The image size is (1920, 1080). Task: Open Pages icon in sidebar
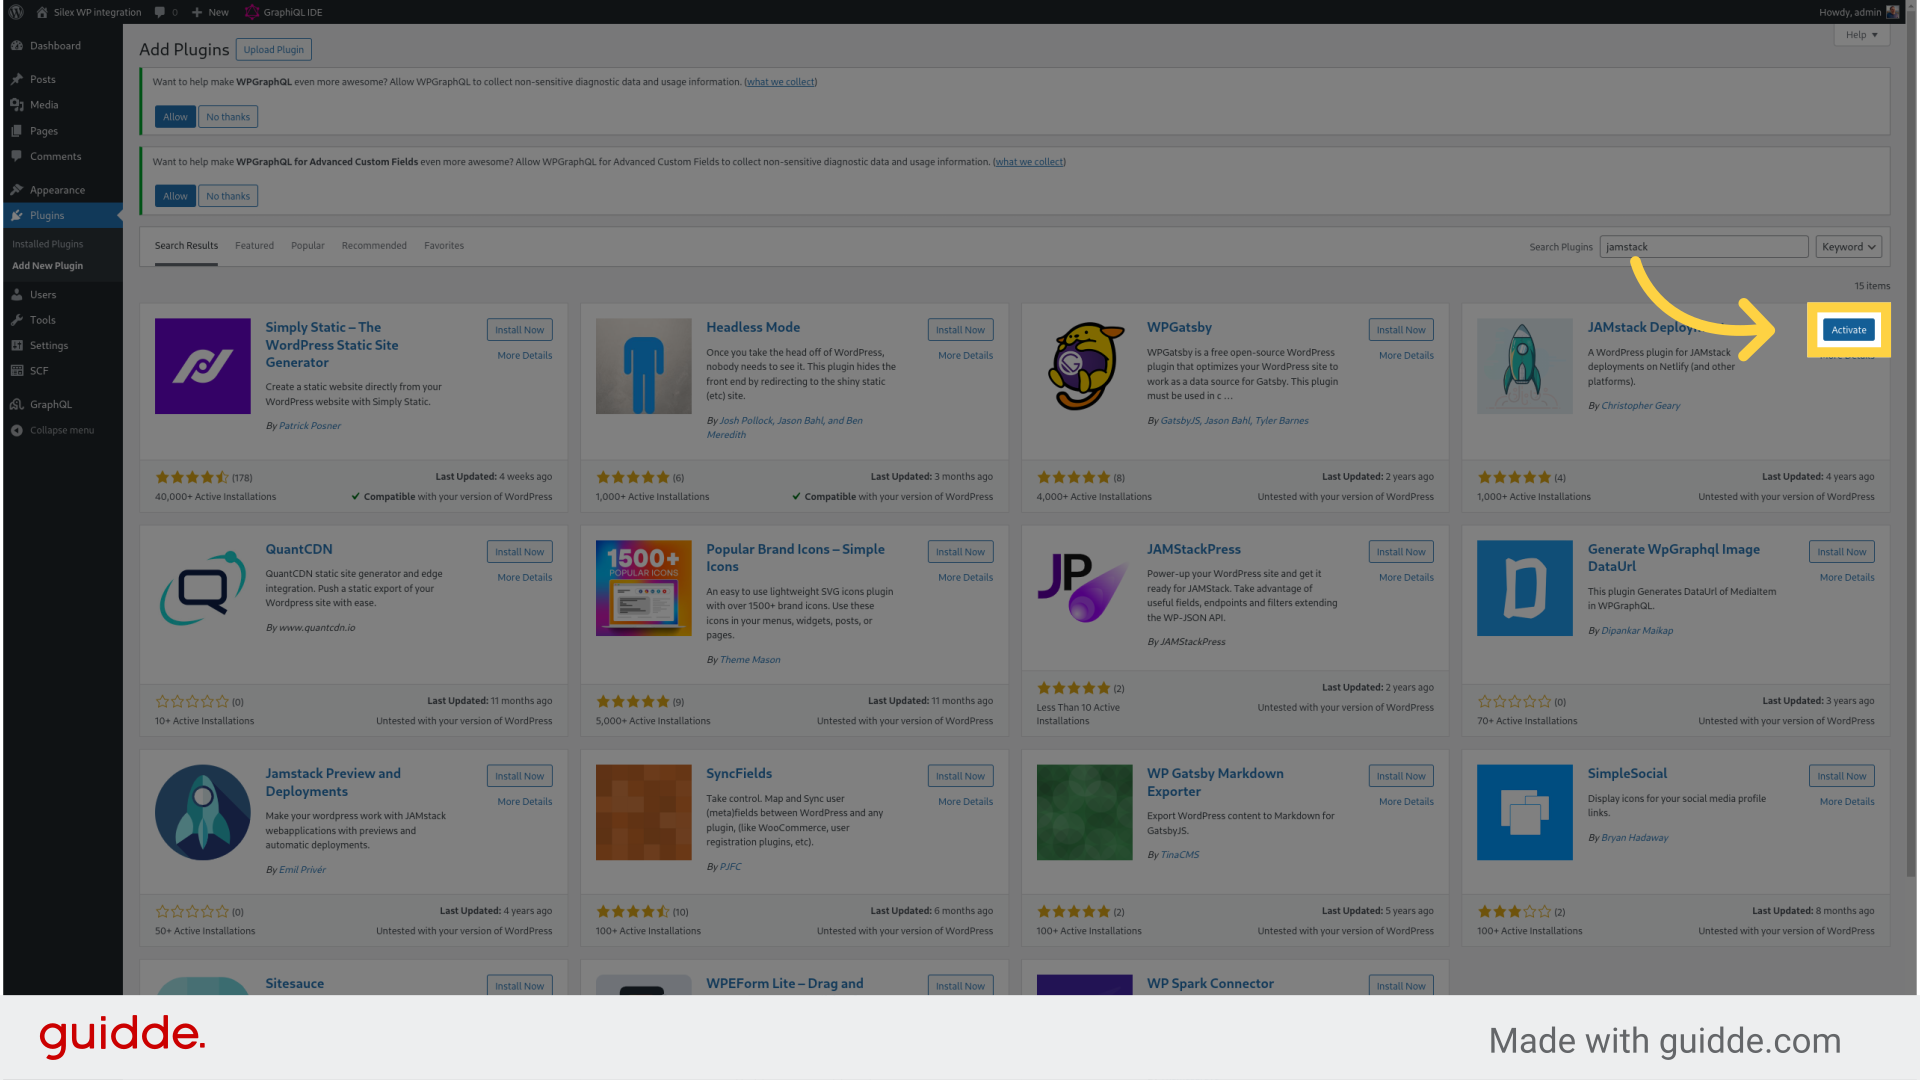pos(16,131)
